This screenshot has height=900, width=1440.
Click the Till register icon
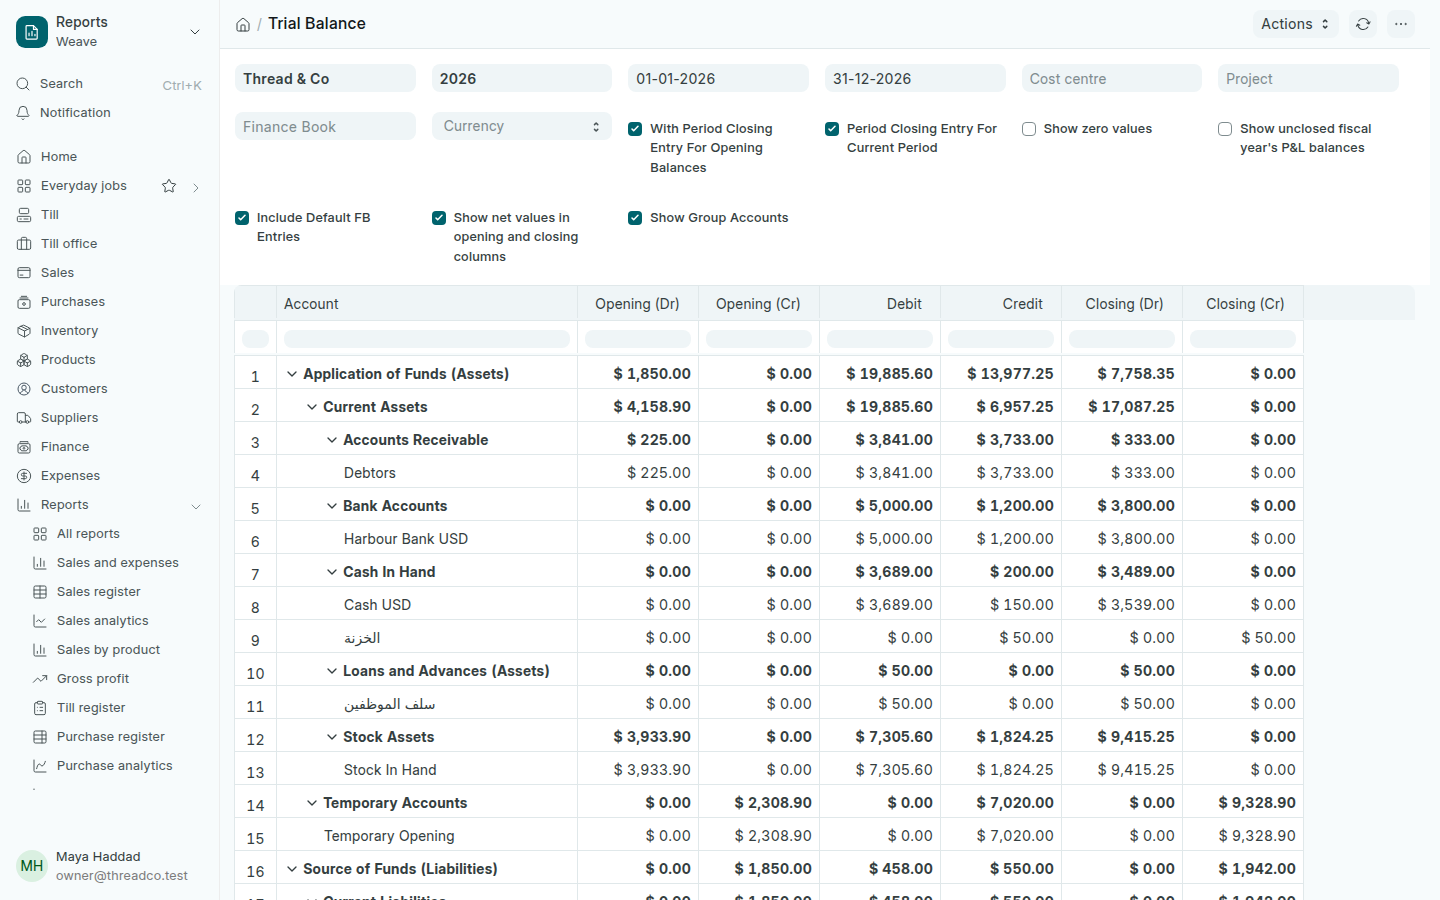pos(40,708)
